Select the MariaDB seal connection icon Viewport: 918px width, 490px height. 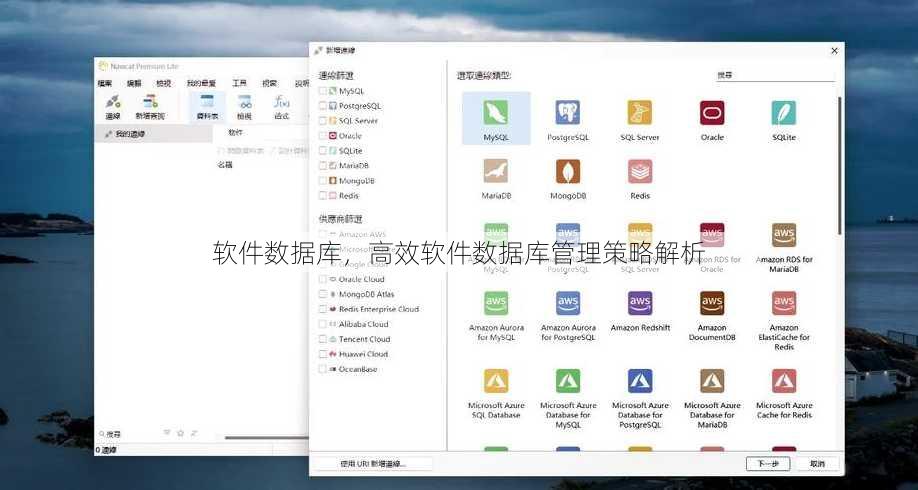click(x=496, y=171)
